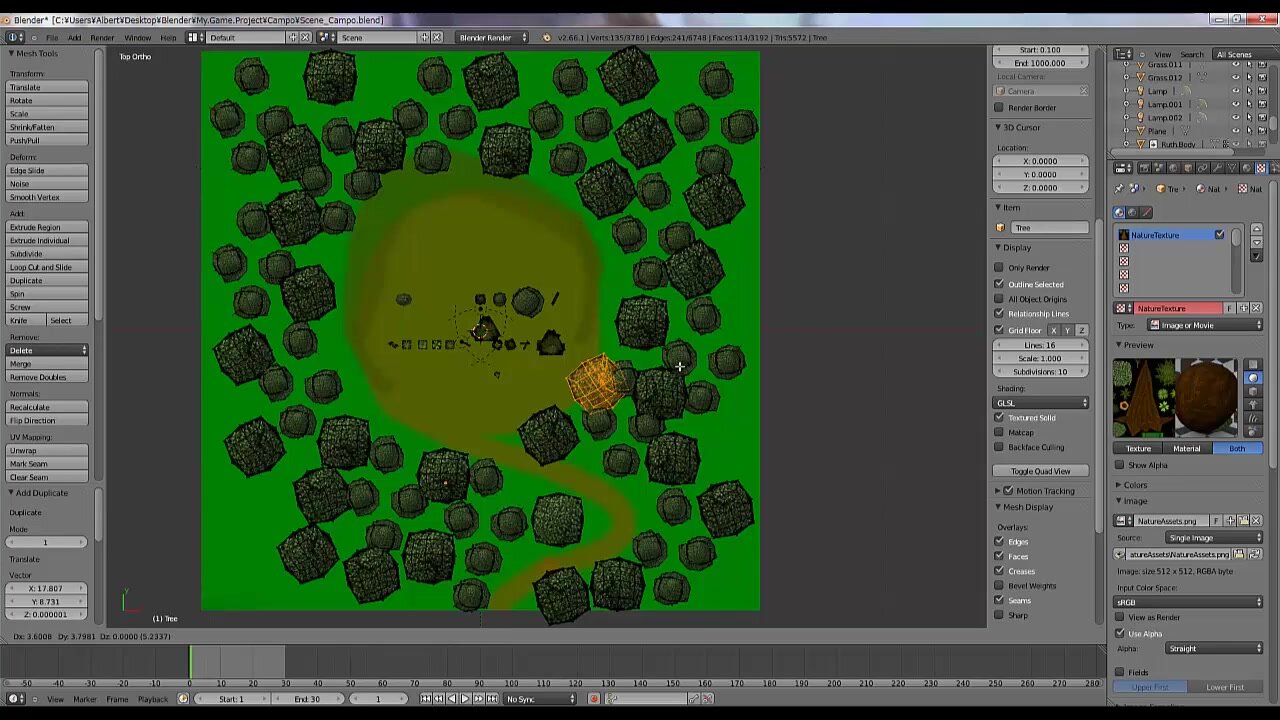Select the Plane object in the outliner

1157,131
